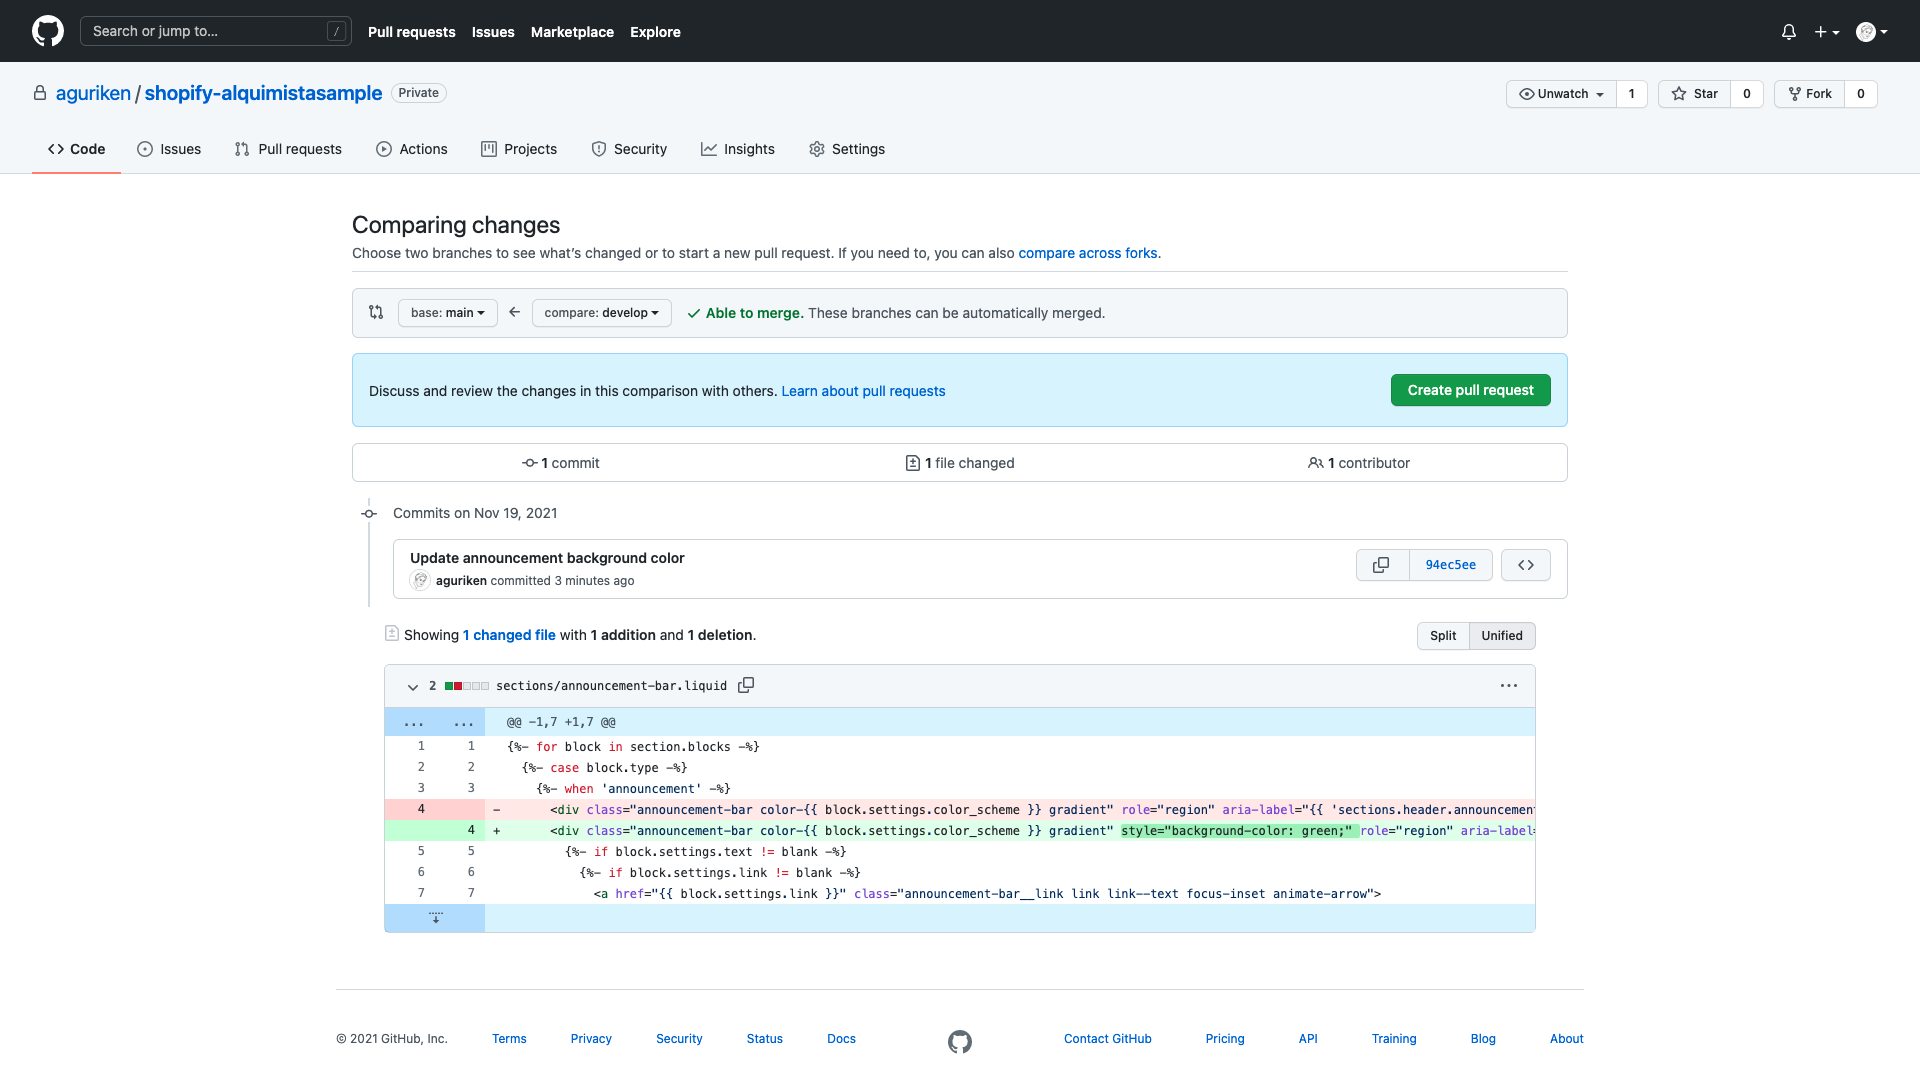The height and width of the screenshot is (1080, 1920).
Task: Open the footer Training link
Action: (x=1394, y=1039)
